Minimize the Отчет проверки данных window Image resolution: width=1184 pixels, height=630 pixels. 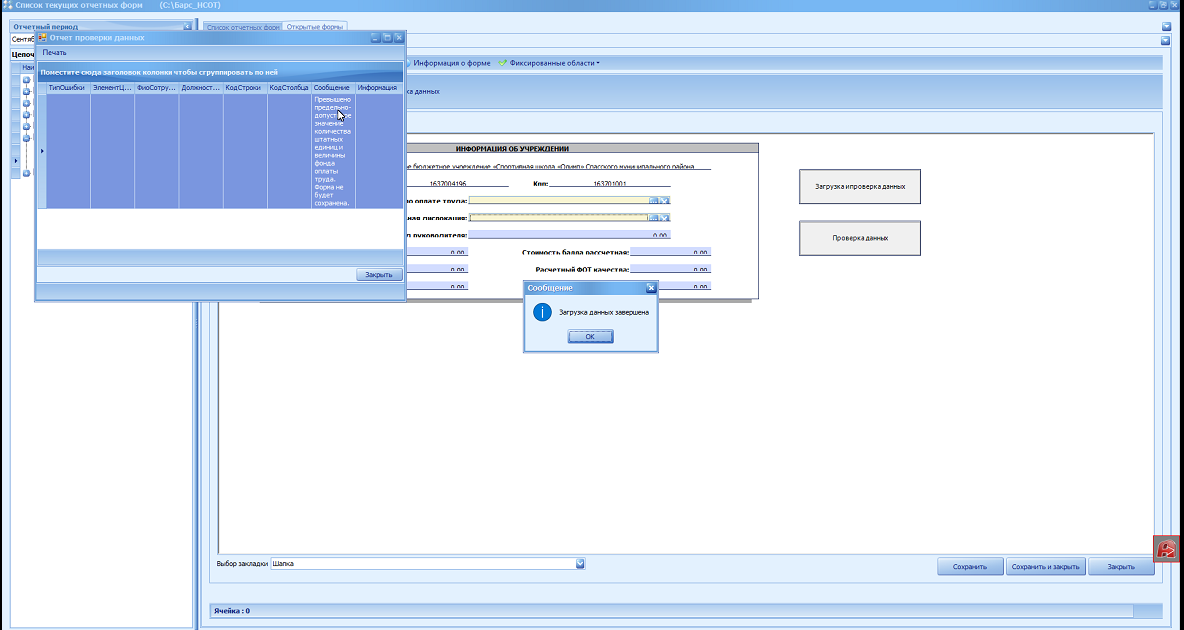coord(375,38)
